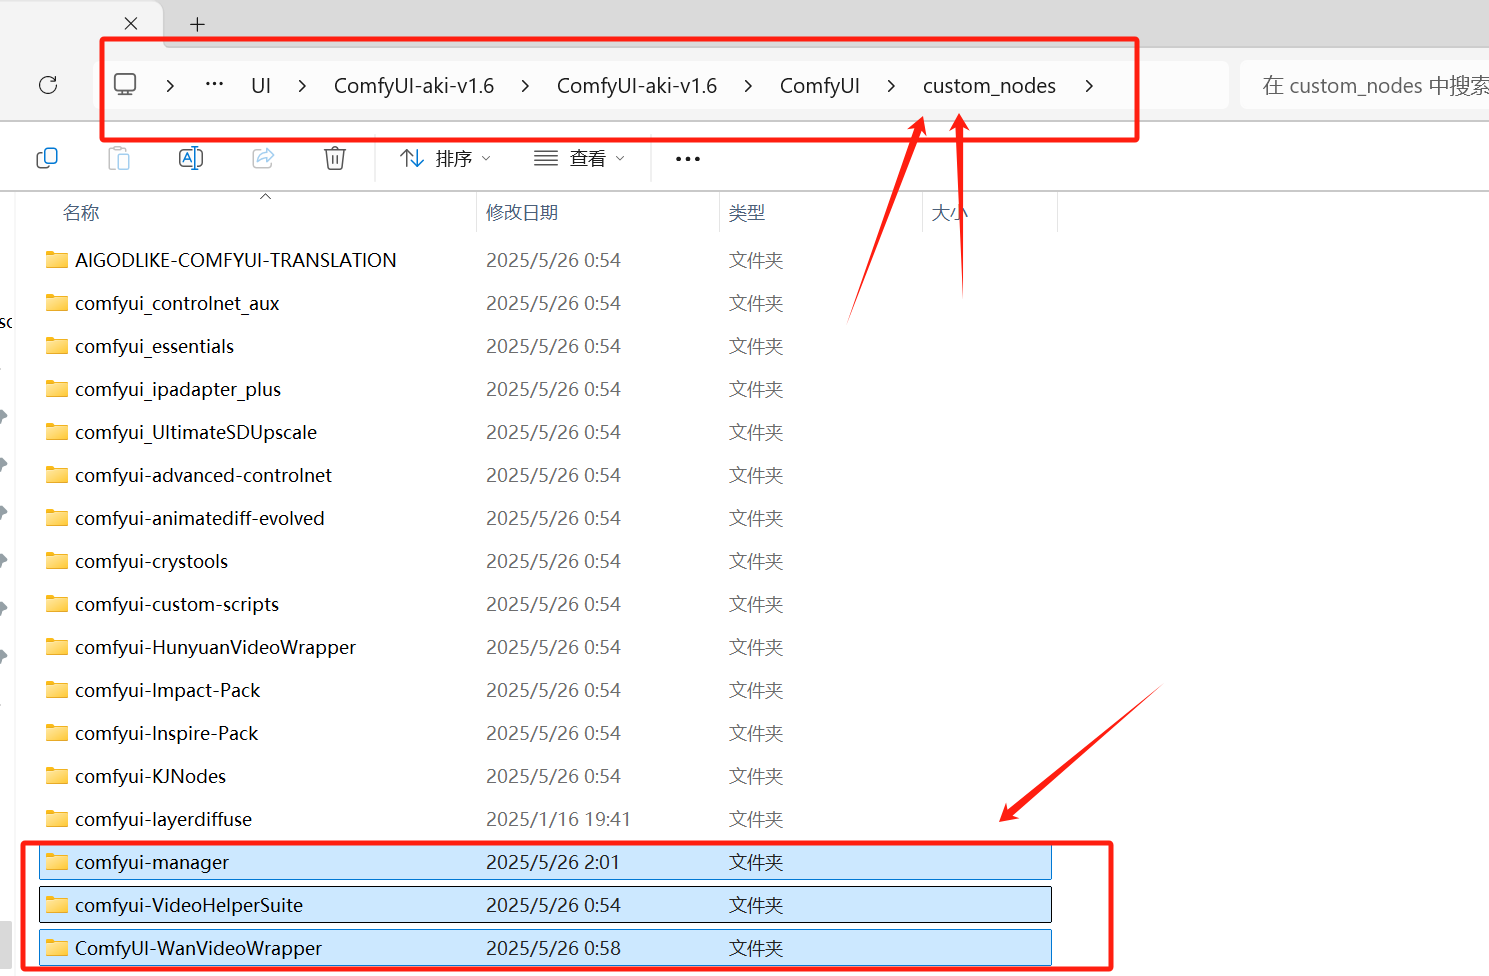
Task: Click folder icon of comfyui-manager
Action: [x=57, y=862]
